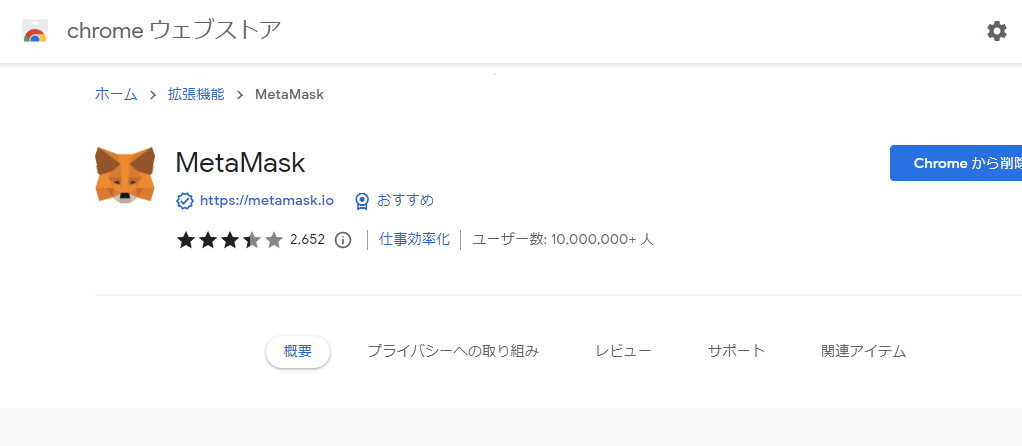
Task: Click the Chrome Web Store rainbow logo
Action: (35, 31)
